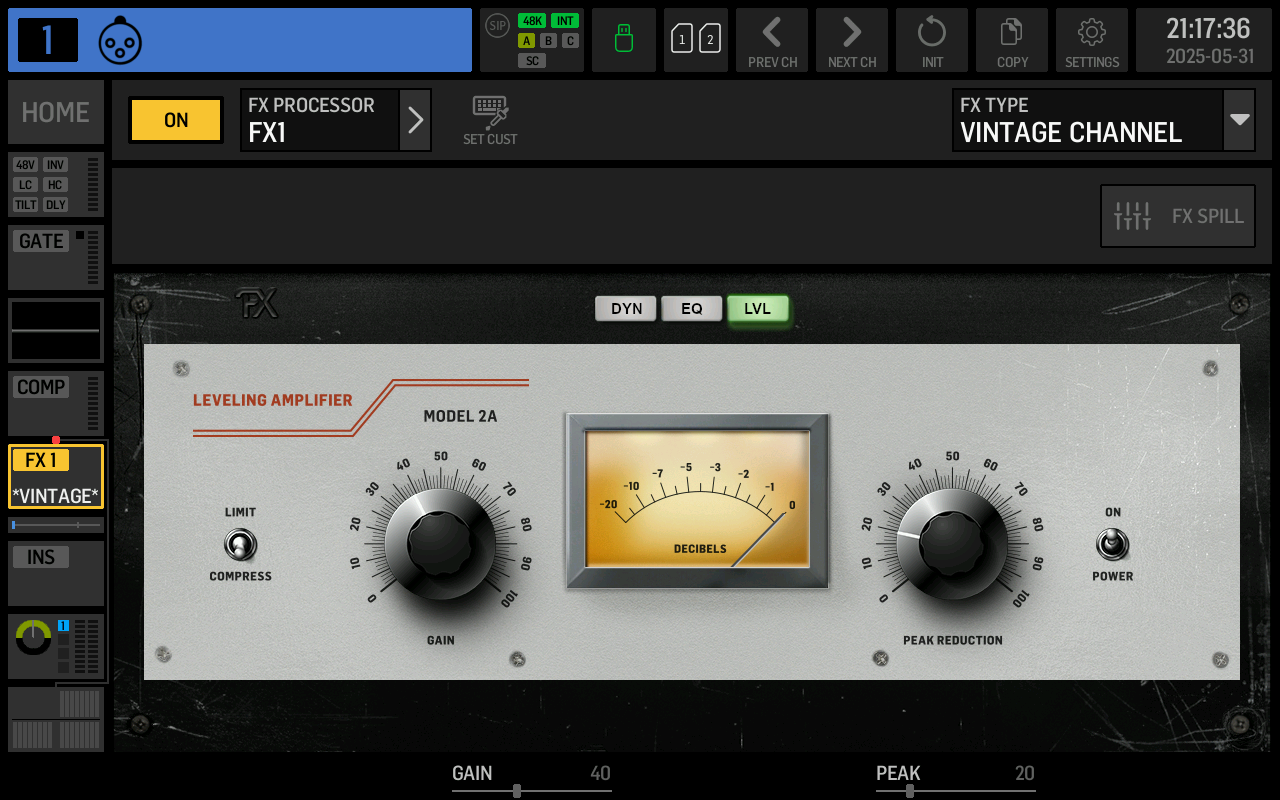Expand the FX PROCESSOR FX1 chevron
The image size is (1280, 800).
click(x=416, y=120)
